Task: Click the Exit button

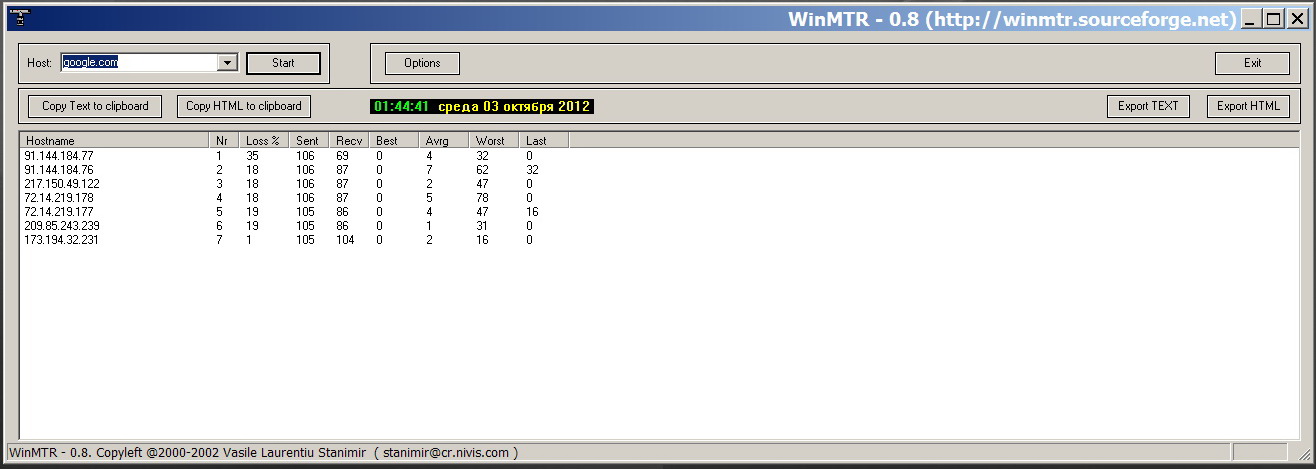Action: click(x=1252, y=63)
